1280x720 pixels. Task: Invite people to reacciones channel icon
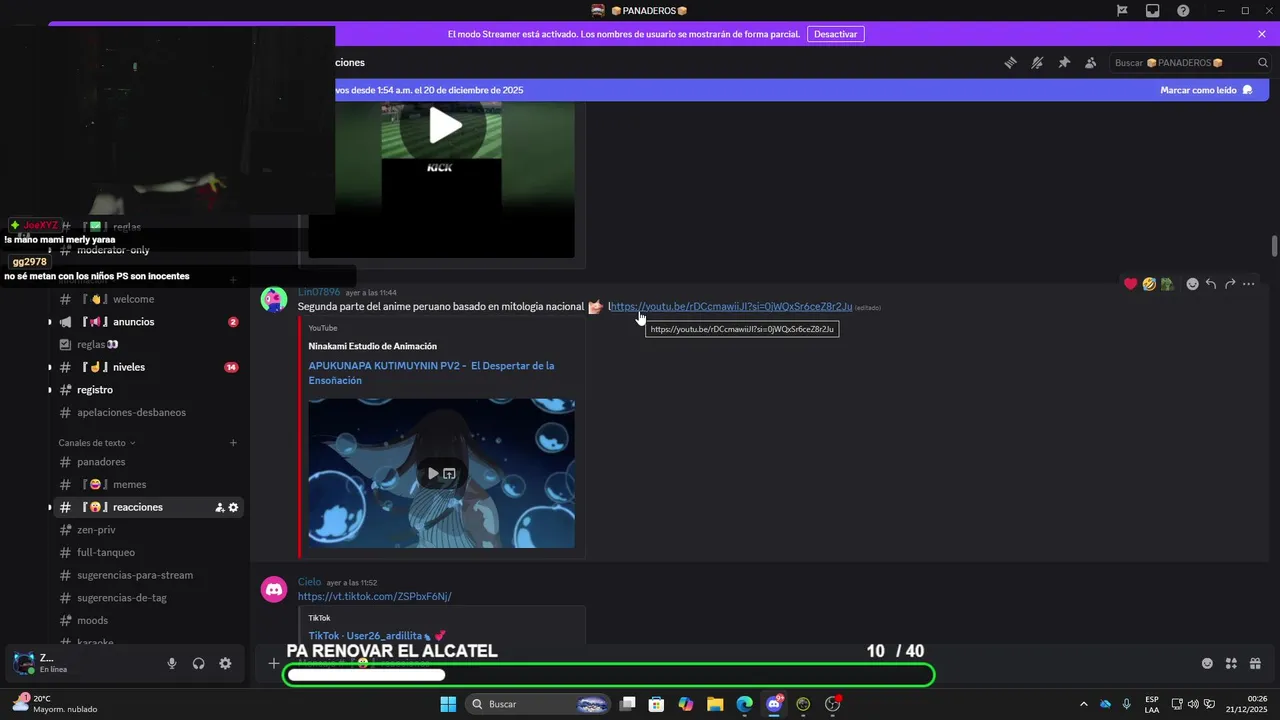pyautogui.click(x=219, y=507)
